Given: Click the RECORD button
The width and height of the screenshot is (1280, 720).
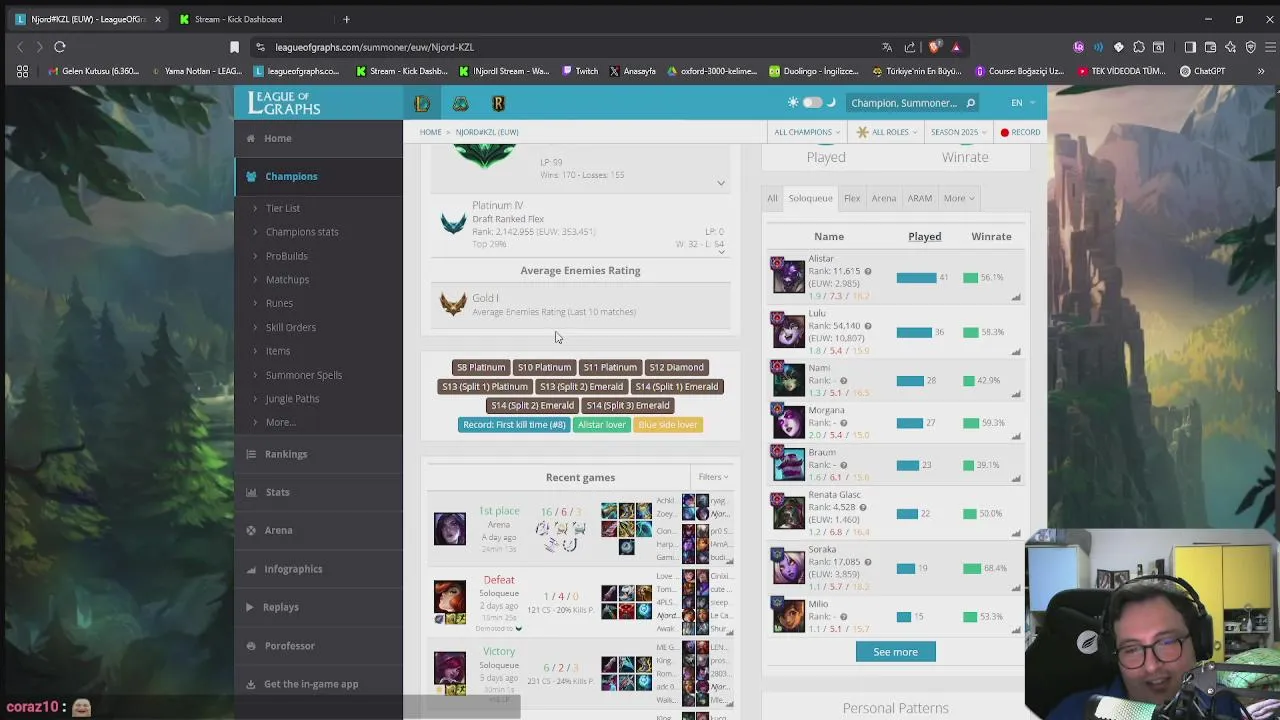Looking at the screenshot, I should tap(1021, 132).
